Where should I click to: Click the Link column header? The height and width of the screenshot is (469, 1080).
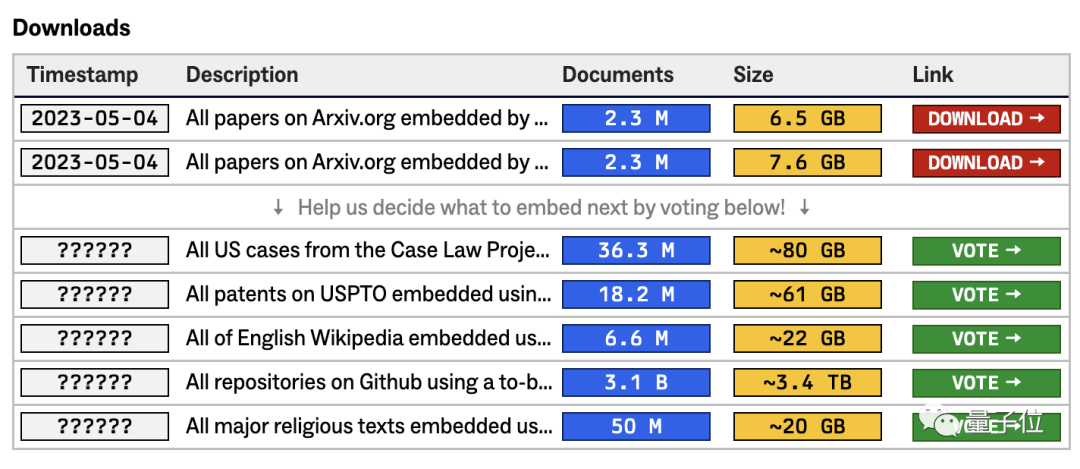tap(933, 74)
